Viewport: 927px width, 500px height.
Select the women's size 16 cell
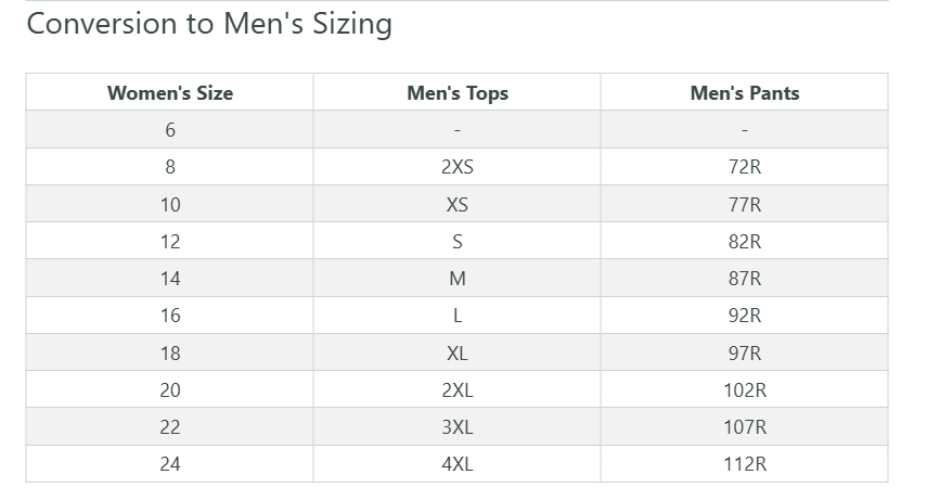[170, 316]
